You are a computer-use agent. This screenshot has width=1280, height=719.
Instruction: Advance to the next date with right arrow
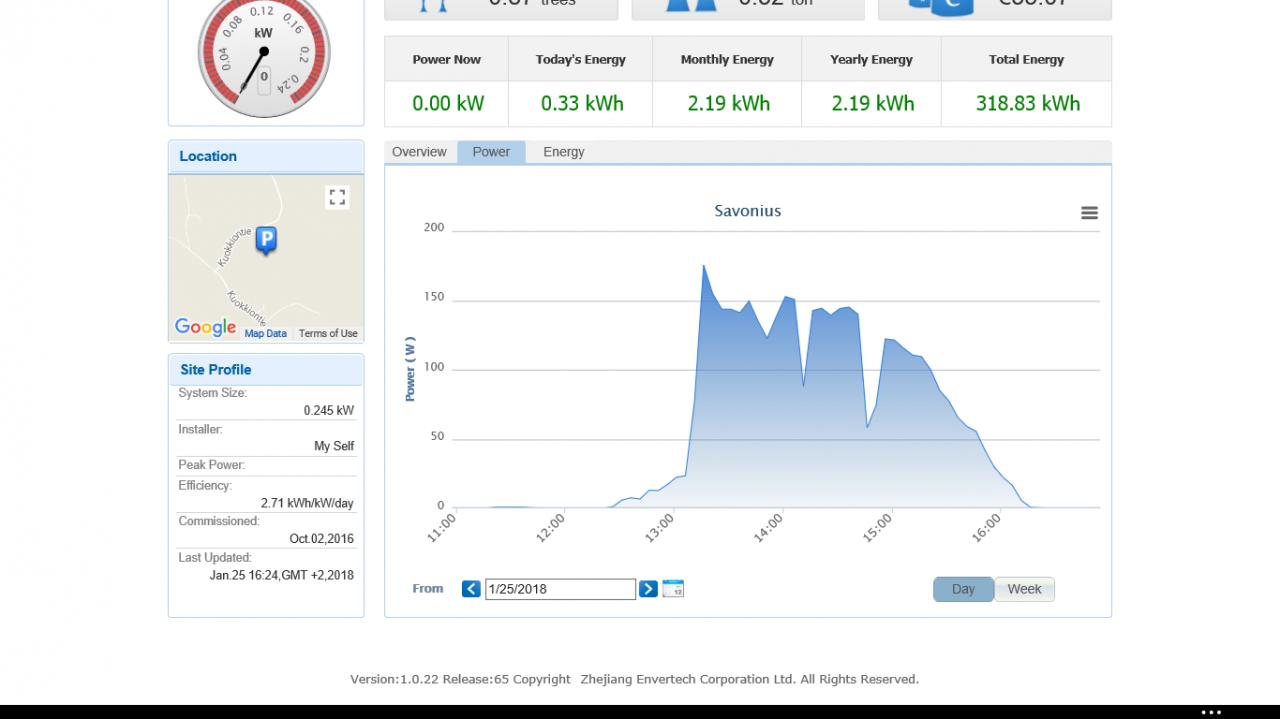648,589
